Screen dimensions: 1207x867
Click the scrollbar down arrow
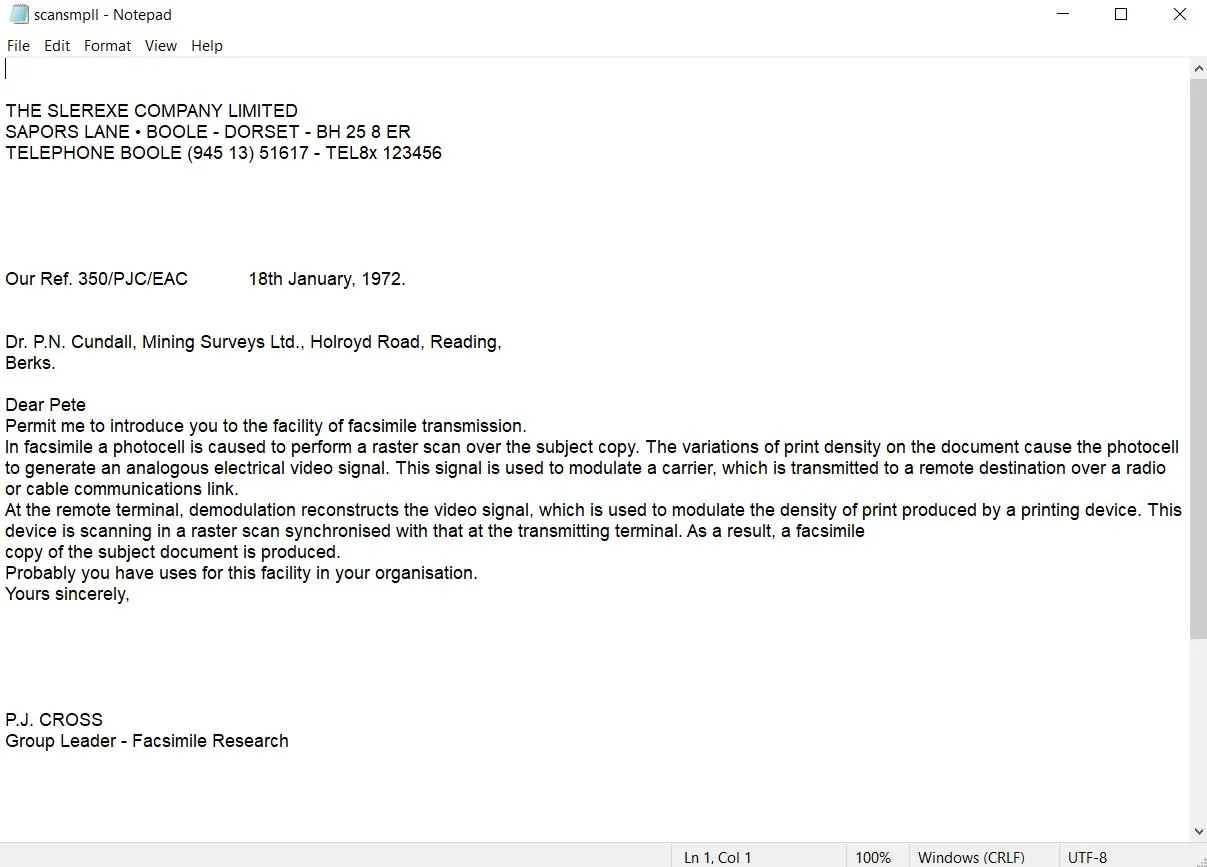[1198, 831]
